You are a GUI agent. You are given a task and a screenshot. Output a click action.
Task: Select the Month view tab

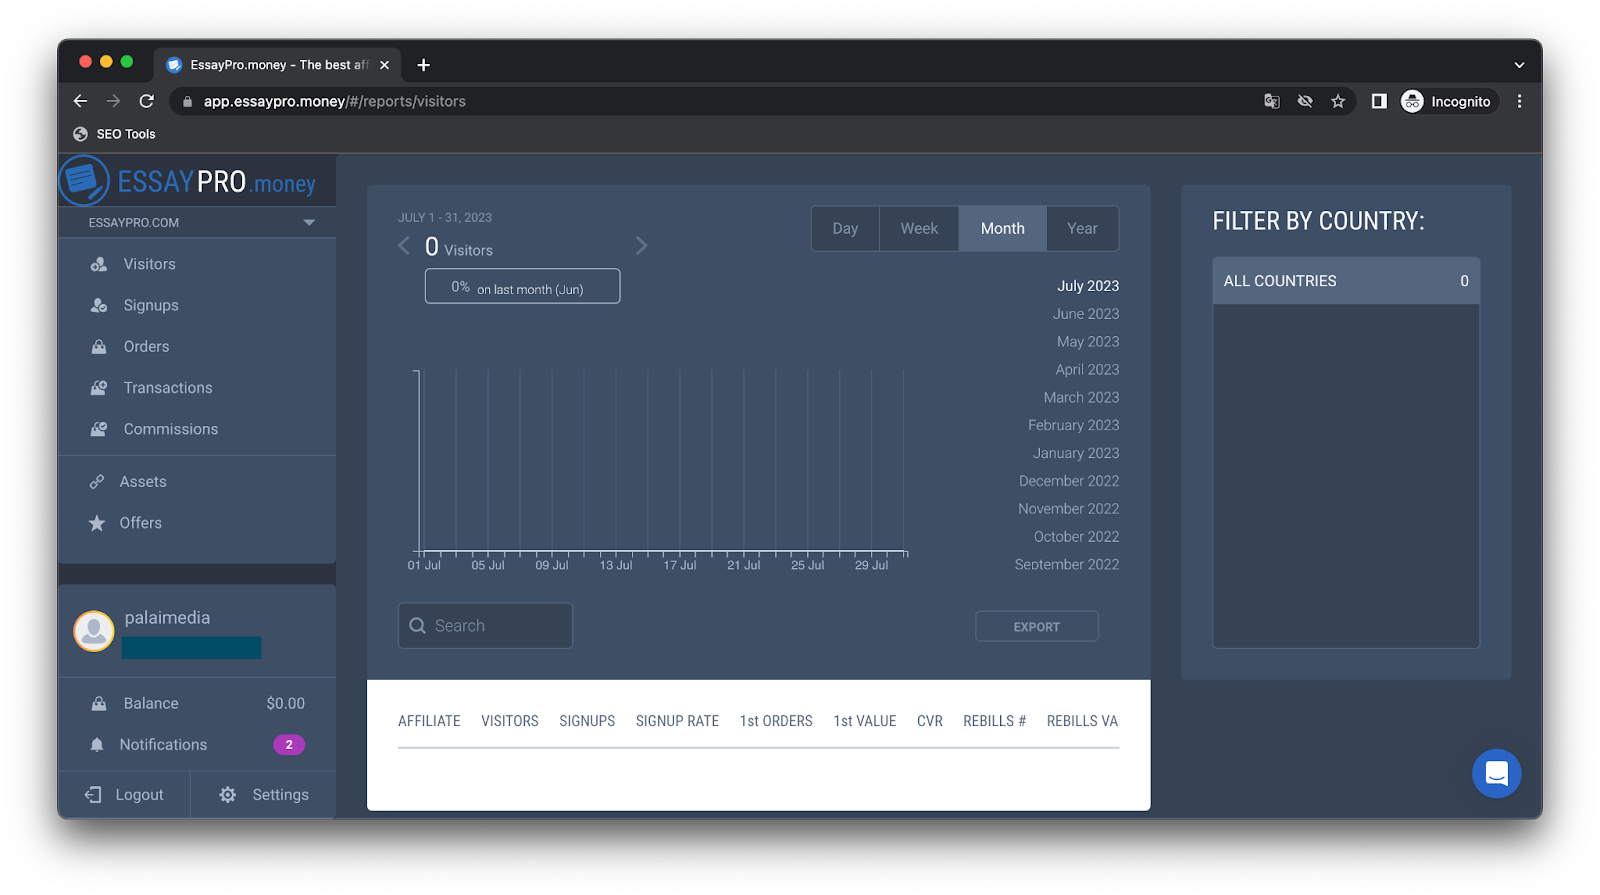coord(1003,229)
